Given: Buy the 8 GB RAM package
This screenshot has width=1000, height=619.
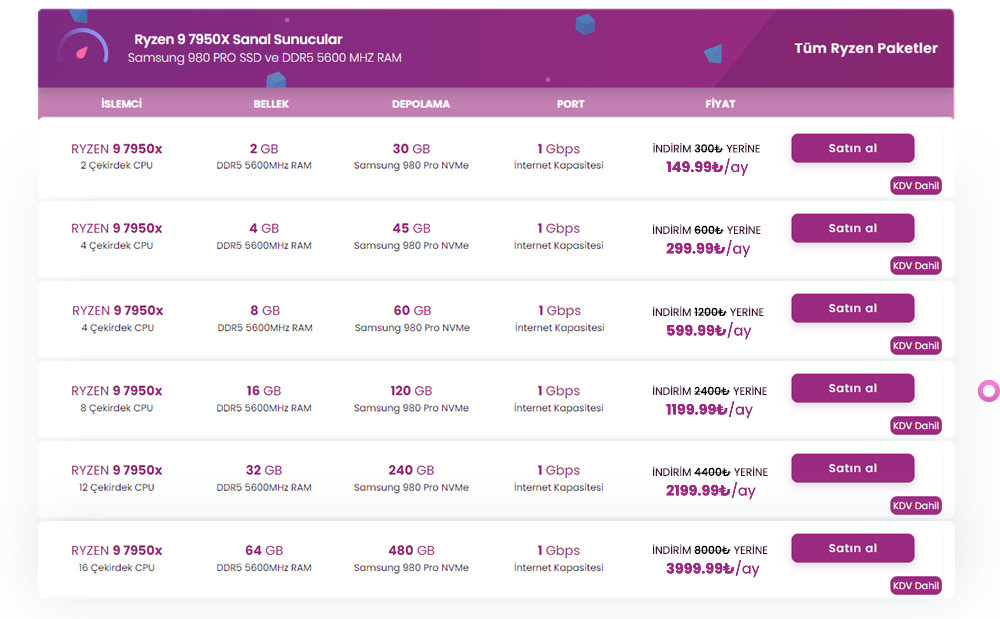Looking at the screenshot, I should pyautogui.click(x=852, y=308).
